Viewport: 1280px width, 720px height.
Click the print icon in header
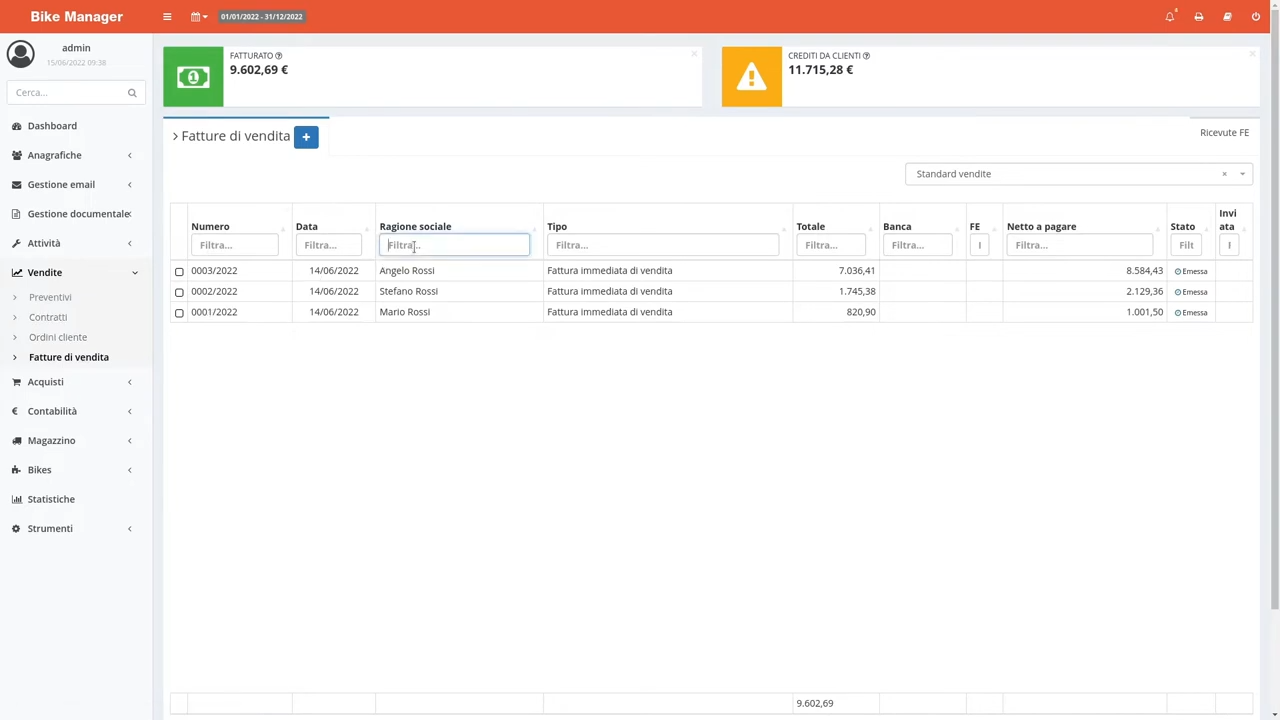coord(1198,17)
